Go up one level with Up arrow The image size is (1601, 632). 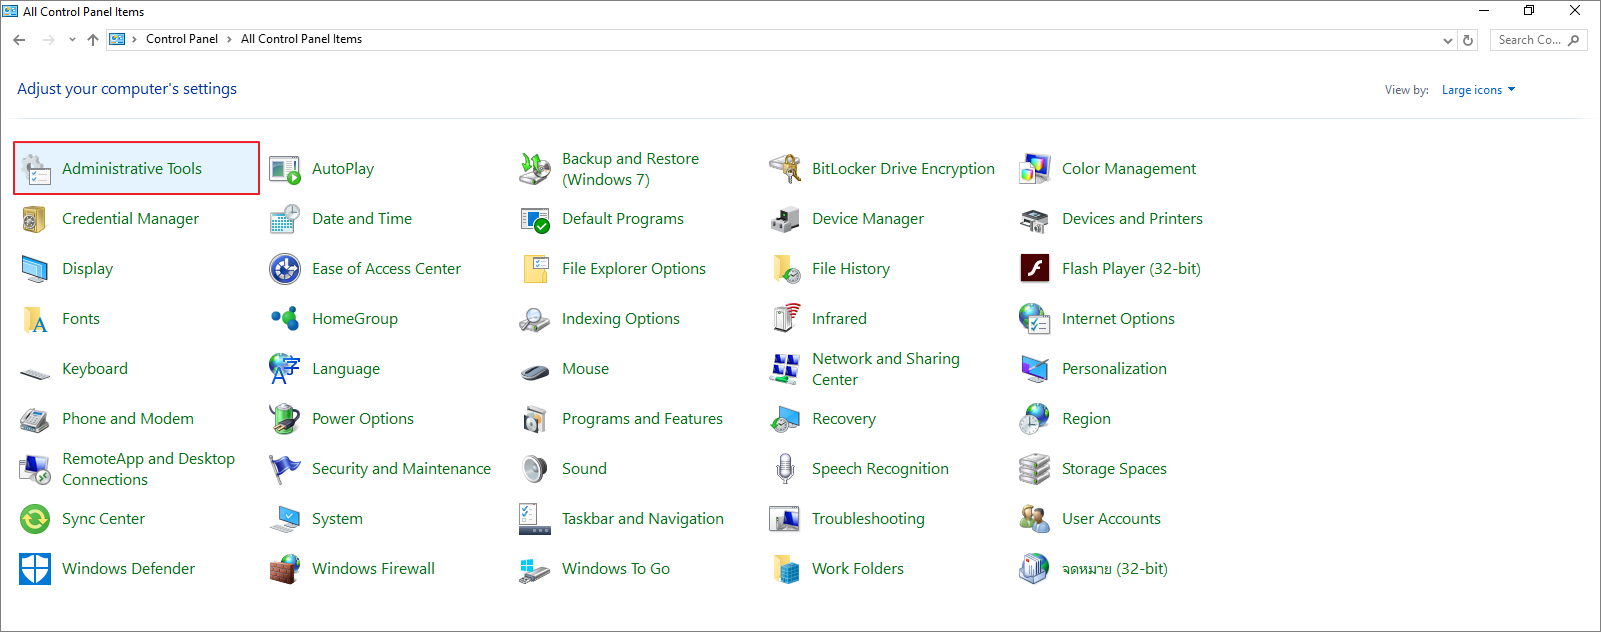point(93,40)
